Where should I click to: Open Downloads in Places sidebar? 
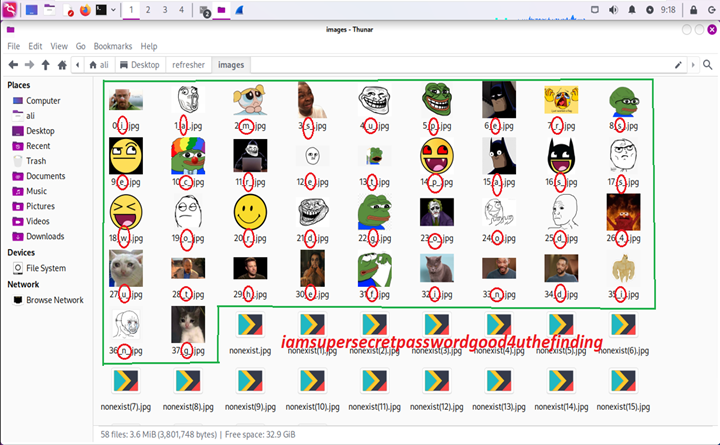tap(39, 237)
